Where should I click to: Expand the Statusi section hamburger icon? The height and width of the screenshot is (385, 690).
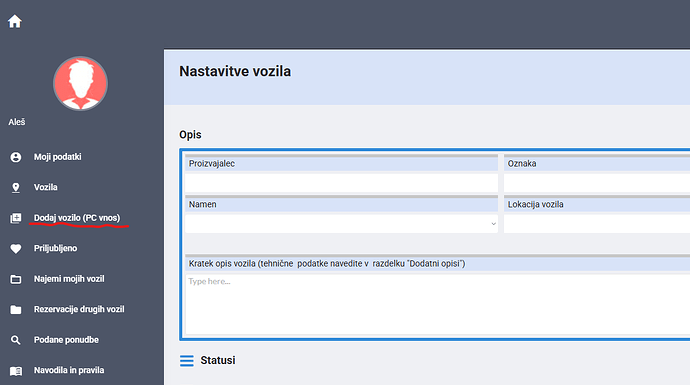[187, 361]
